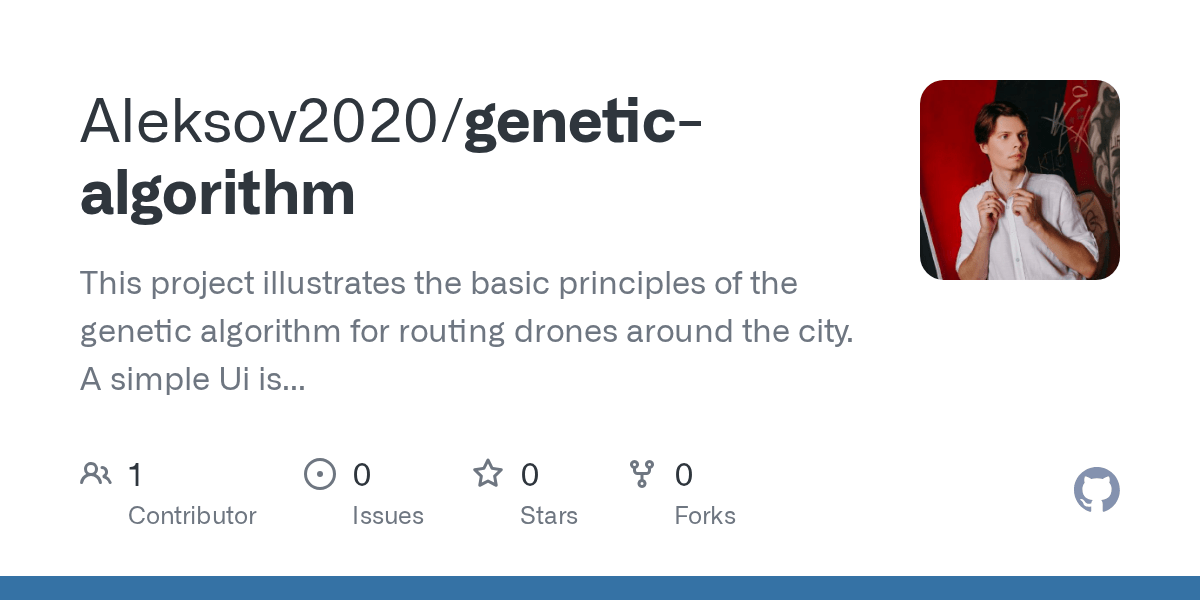Click the zero count above Forks
This screenshot has width=1200, height=600.
pos(683,475)
